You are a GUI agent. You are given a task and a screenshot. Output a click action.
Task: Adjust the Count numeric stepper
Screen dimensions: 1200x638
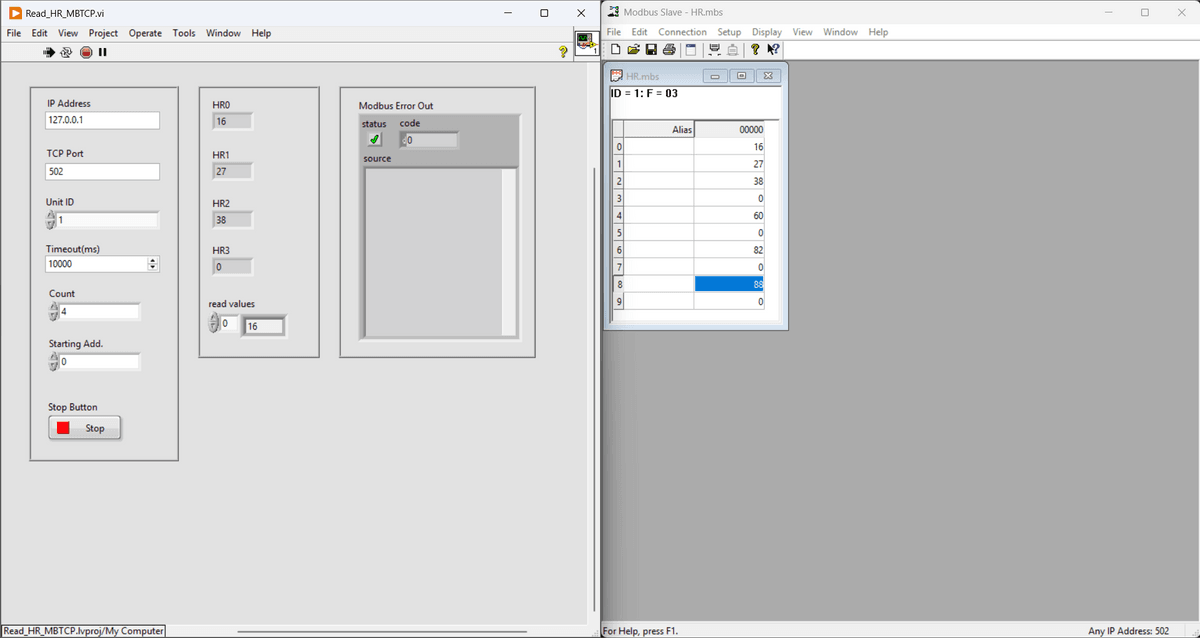click(54, 312)
